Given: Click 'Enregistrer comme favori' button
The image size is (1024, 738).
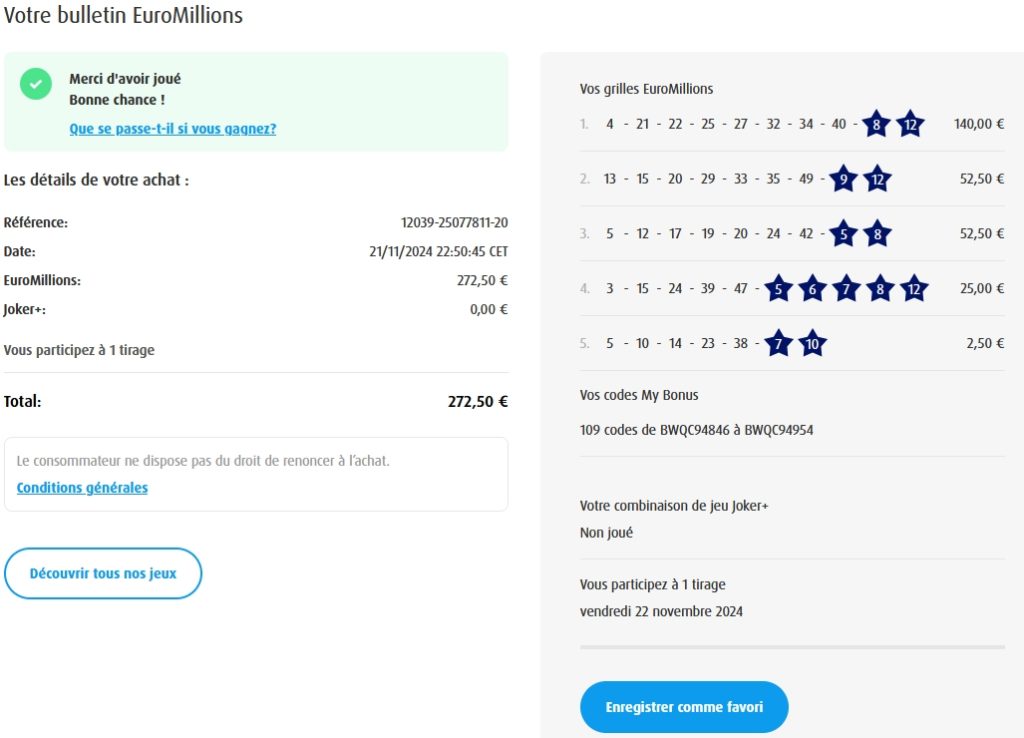Looking at the screenshot, I should pyautogui.click(x=684, y=707).
